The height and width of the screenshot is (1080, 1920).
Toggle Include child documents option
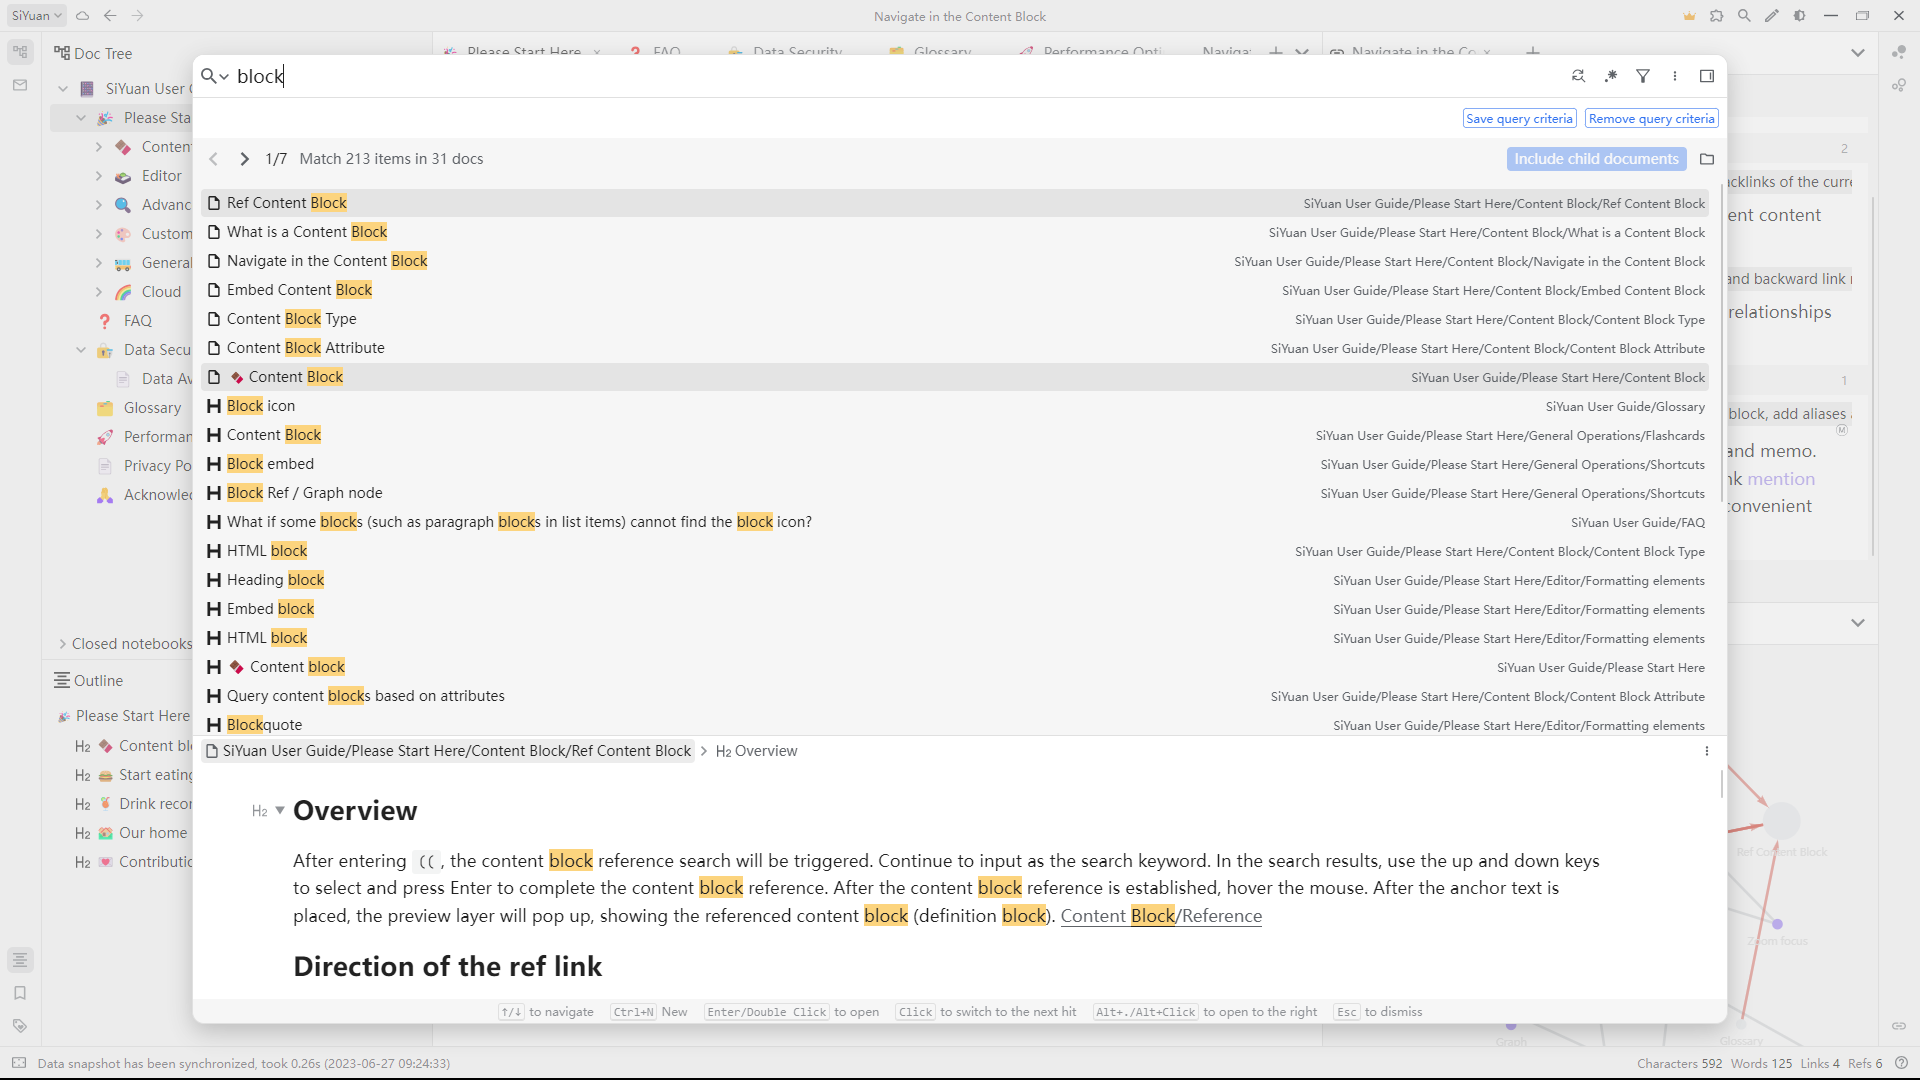point(1596,158)
